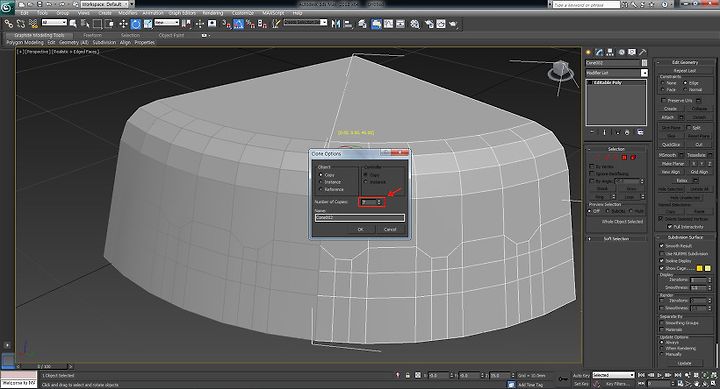Switch to the Modify command panel
The image size is (720, 389).
[599, 52]
